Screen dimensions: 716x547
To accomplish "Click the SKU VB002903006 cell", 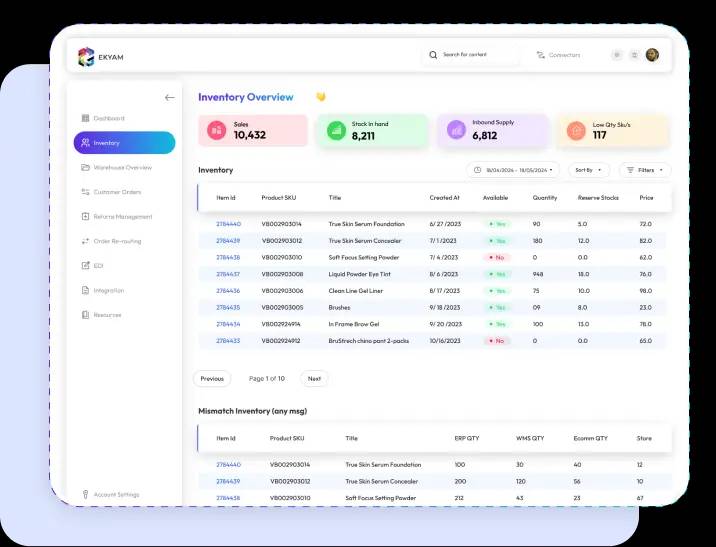I will [282, 291].
